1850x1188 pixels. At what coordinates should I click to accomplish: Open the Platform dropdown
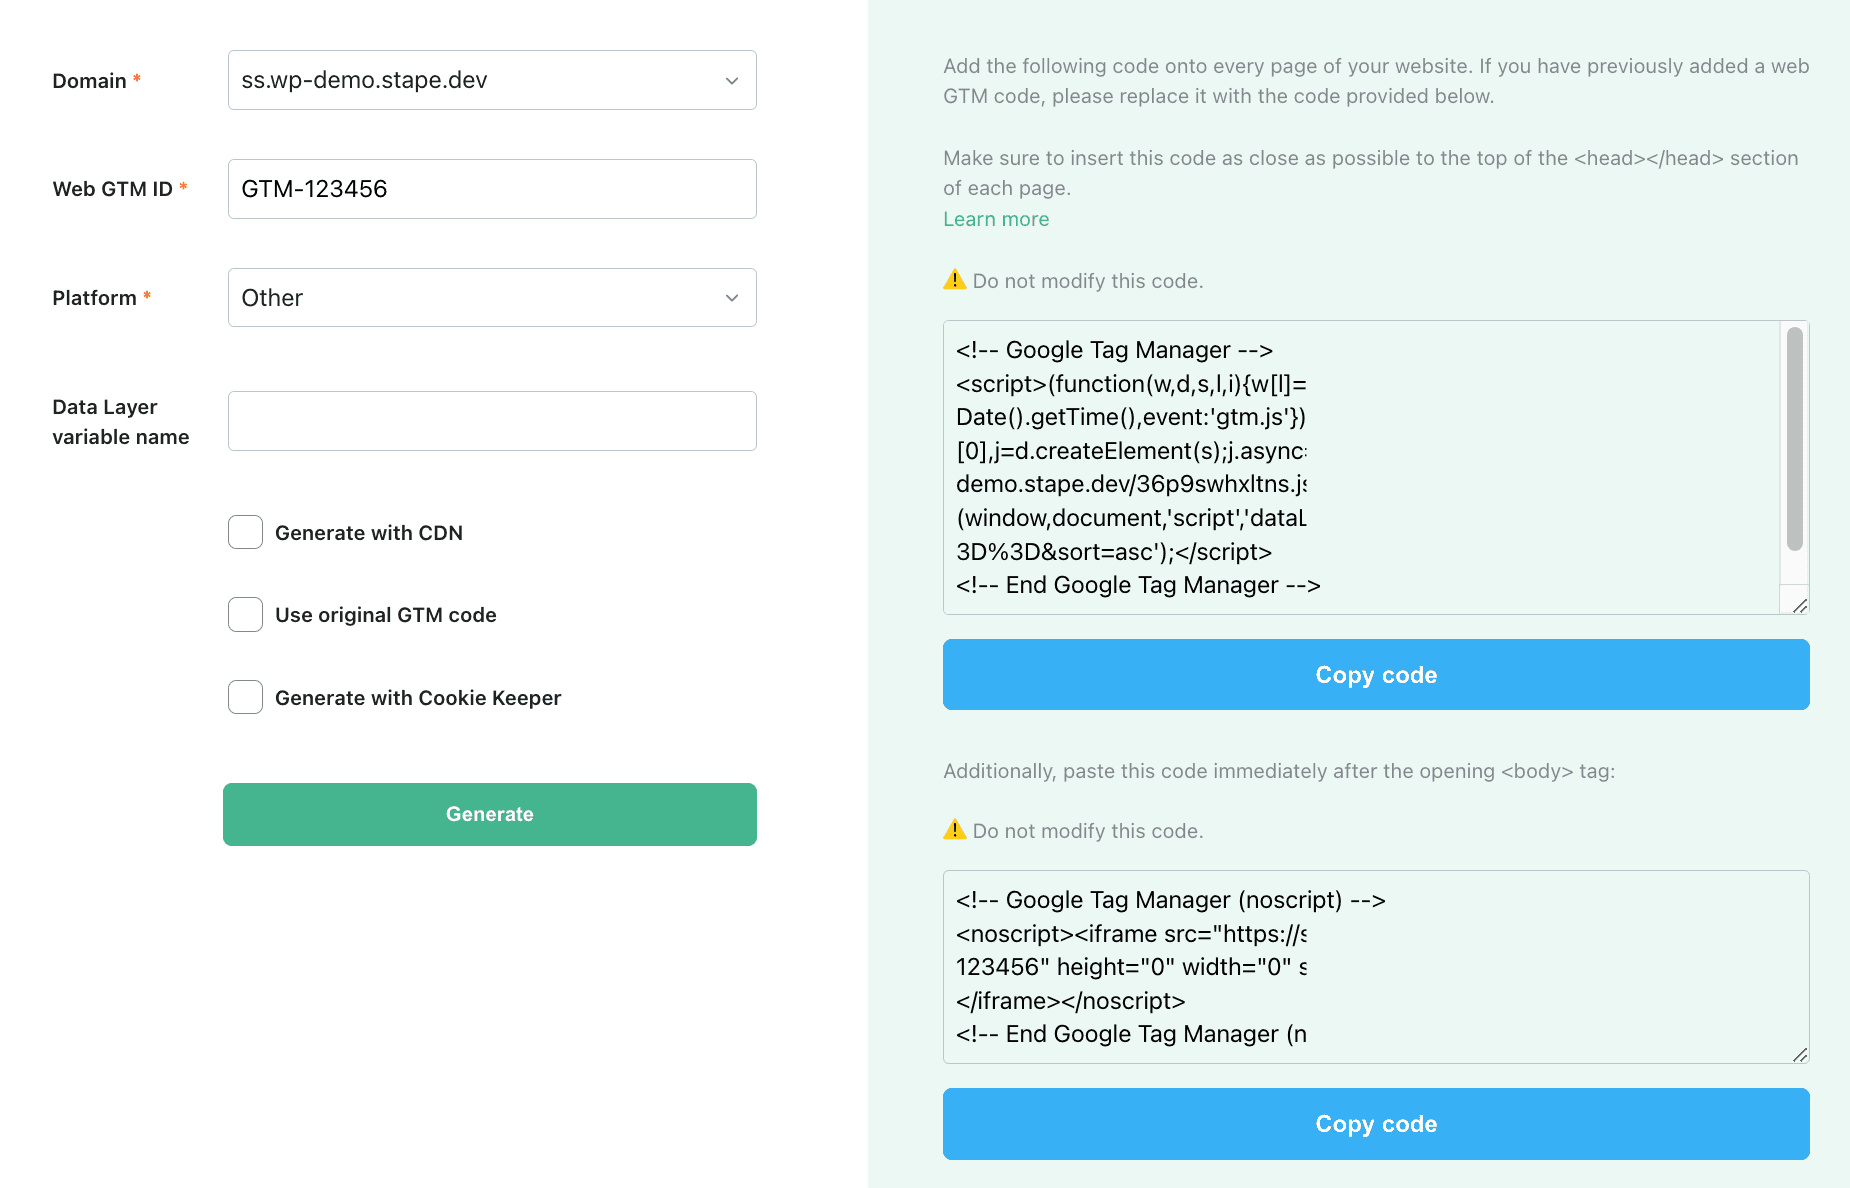(491, 297)
